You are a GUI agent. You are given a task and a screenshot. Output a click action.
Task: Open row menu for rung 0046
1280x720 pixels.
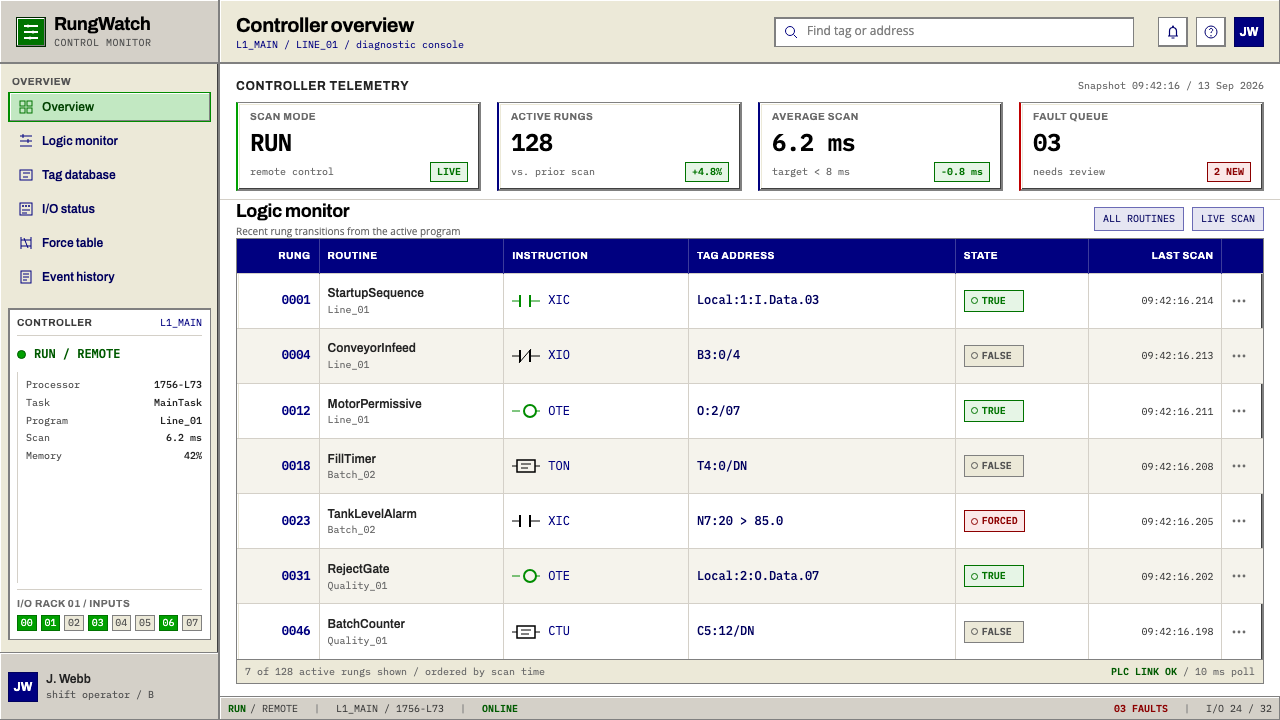point(1239,631)
